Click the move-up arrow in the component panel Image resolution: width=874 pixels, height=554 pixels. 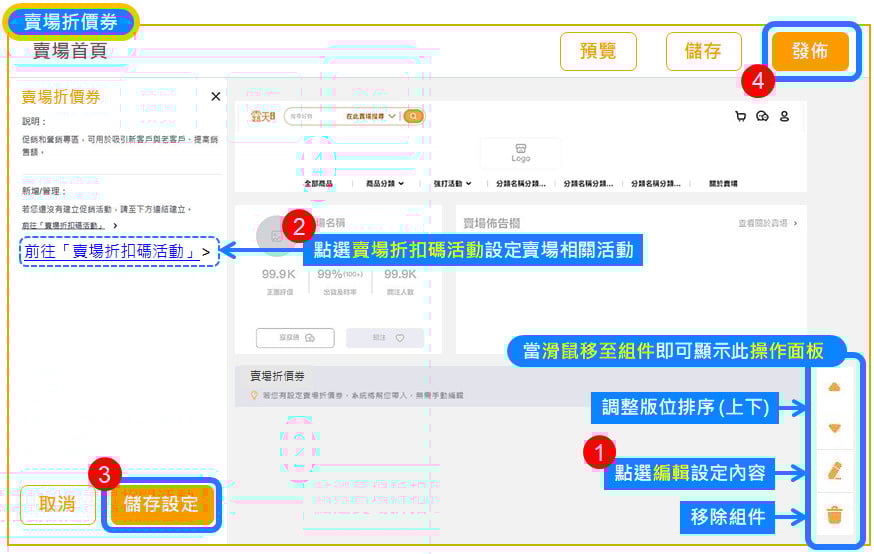coord(835,387)
